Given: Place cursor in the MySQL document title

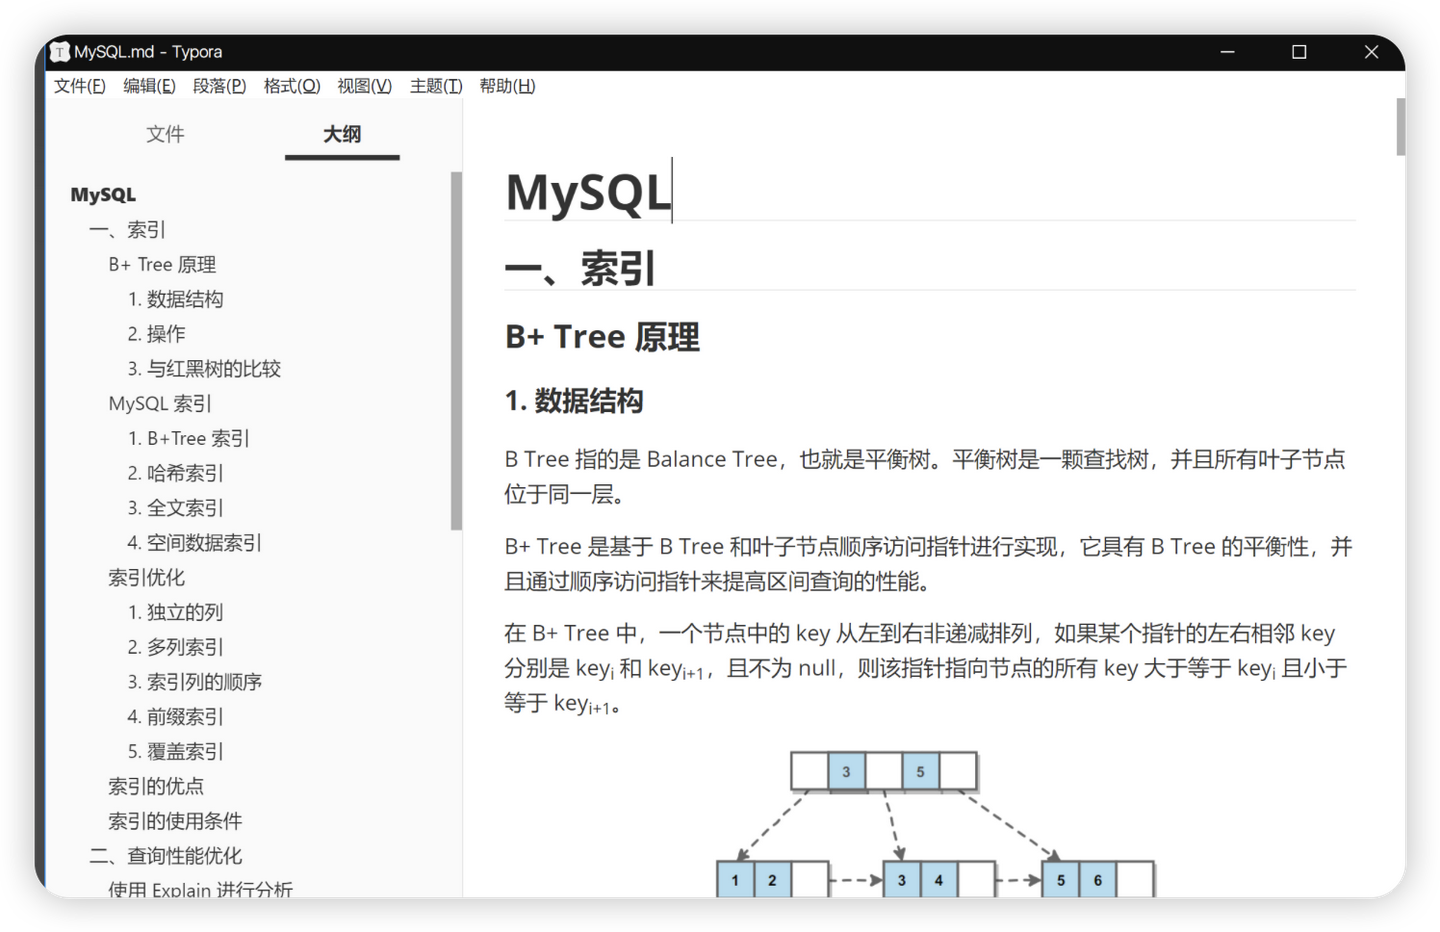Looking at the screenshot, I should pos(588,192).
